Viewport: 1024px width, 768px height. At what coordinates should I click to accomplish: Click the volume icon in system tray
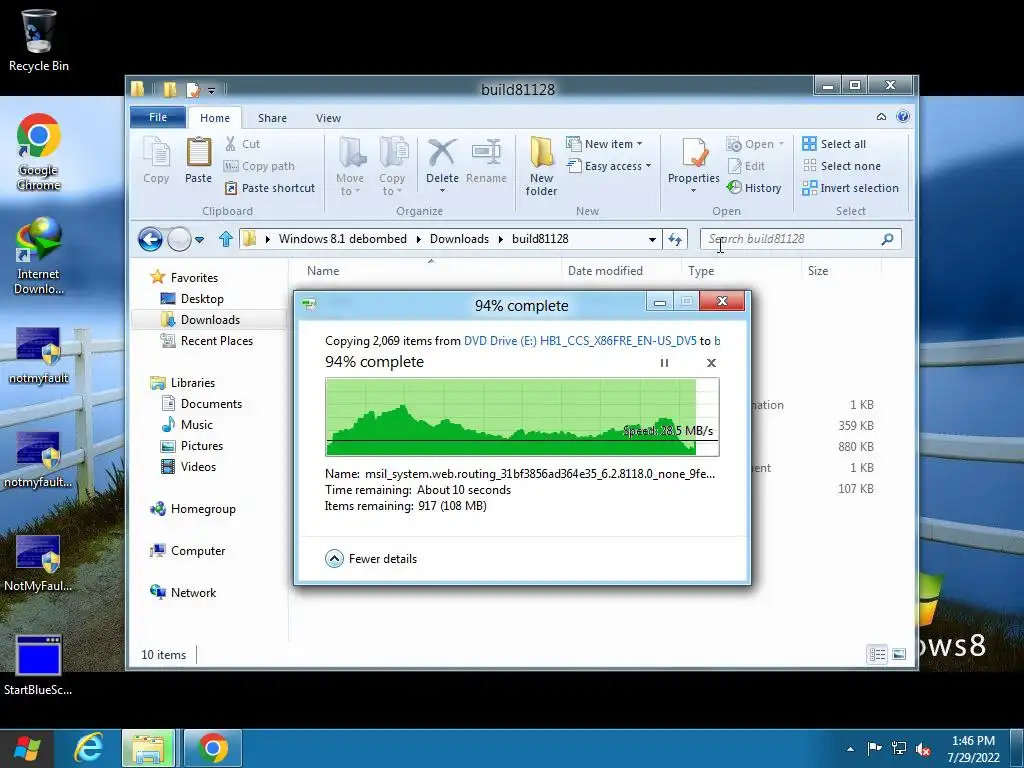tap(923, 749)
